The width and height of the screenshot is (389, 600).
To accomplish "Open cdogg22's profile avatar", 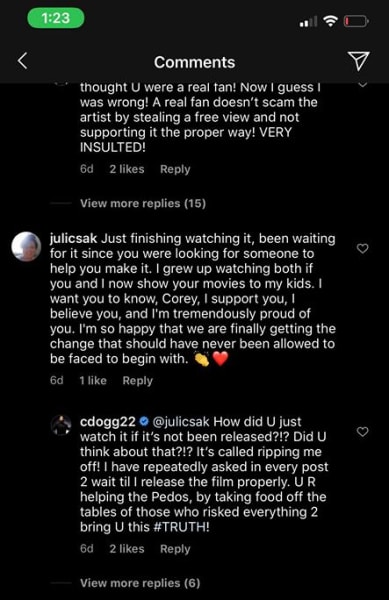I will pos(62,425).
